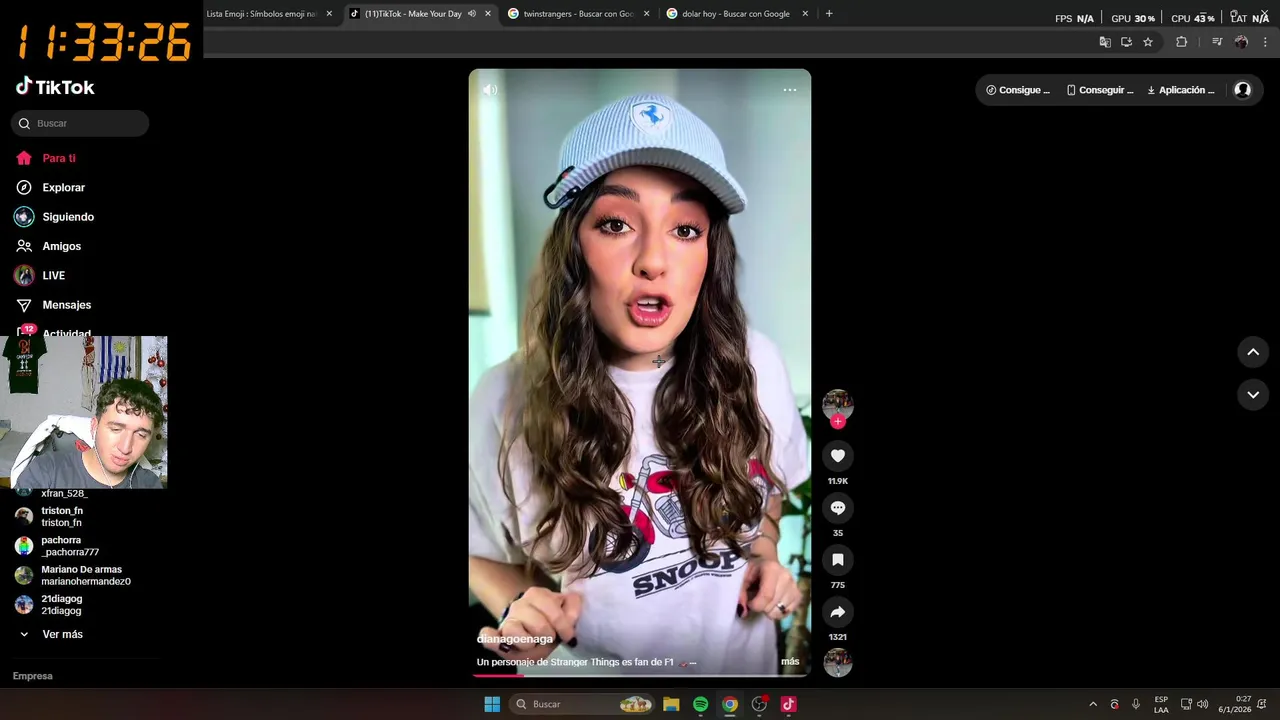
Task: Close the twinstrangers tab
Action: (x=647, y=14)
